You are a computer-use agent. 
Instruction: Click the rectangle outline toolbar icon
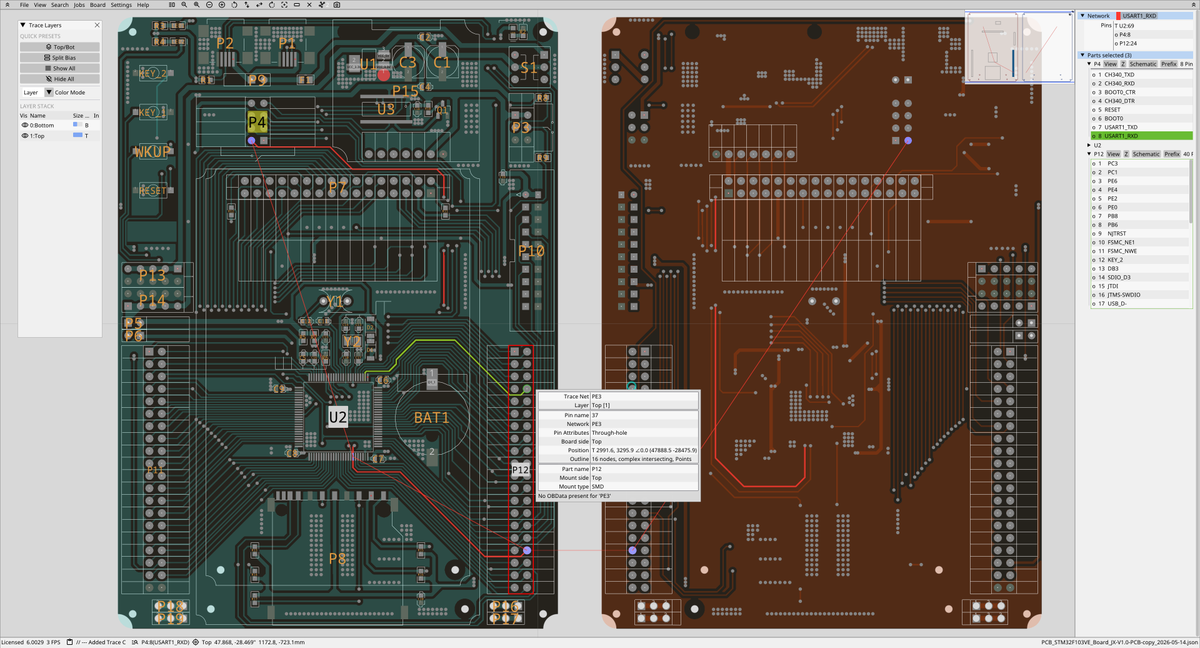[297, 5]
